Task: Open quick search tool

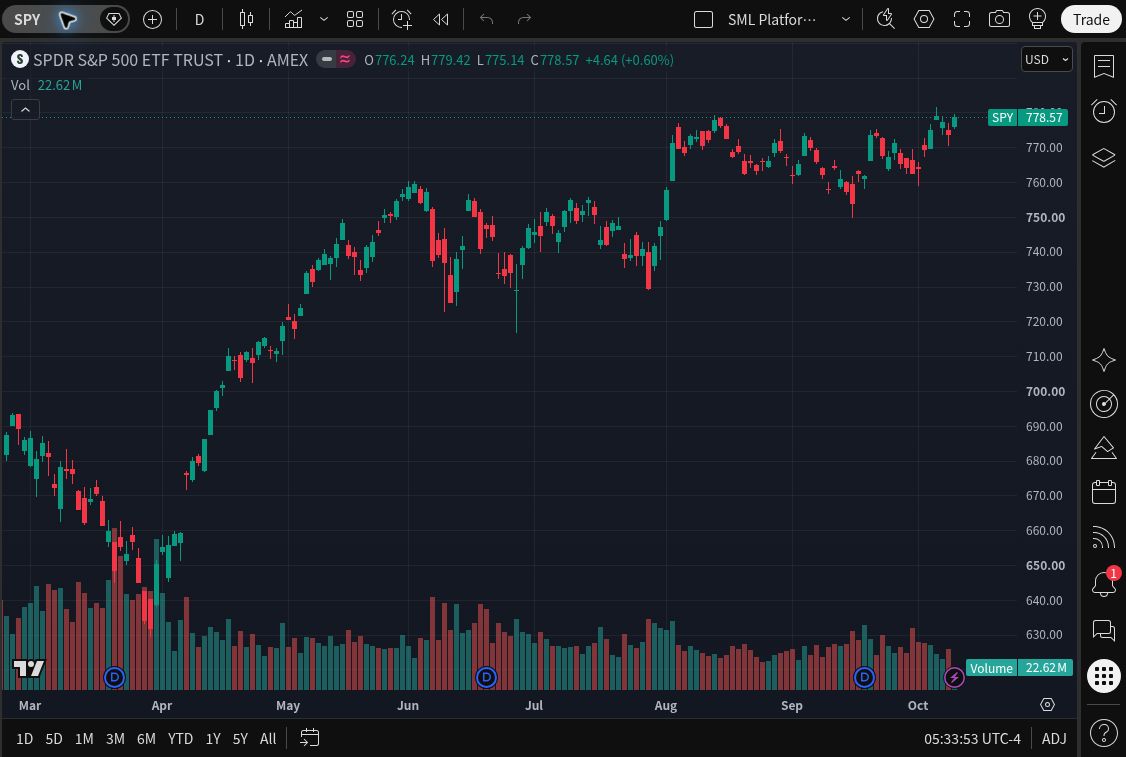Action: [885, 19]
